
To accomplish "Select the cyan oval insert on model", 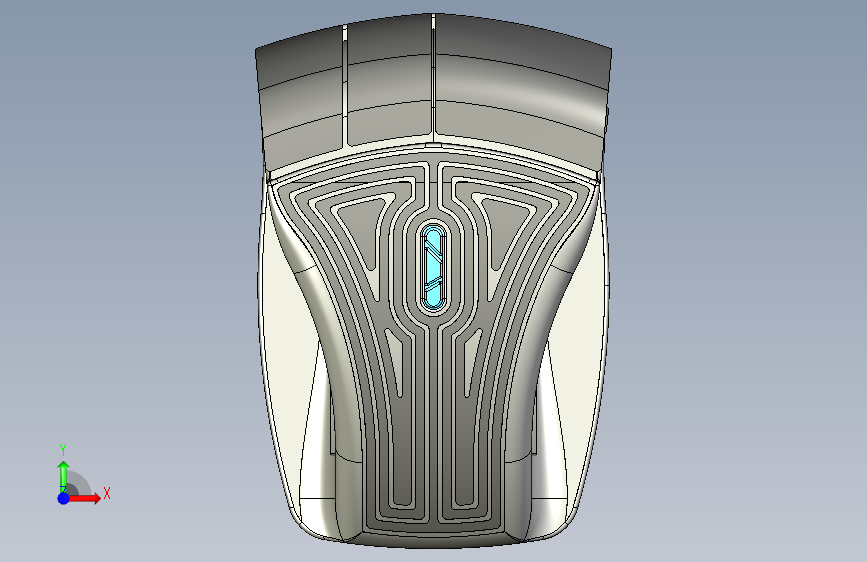I will 434,268.
